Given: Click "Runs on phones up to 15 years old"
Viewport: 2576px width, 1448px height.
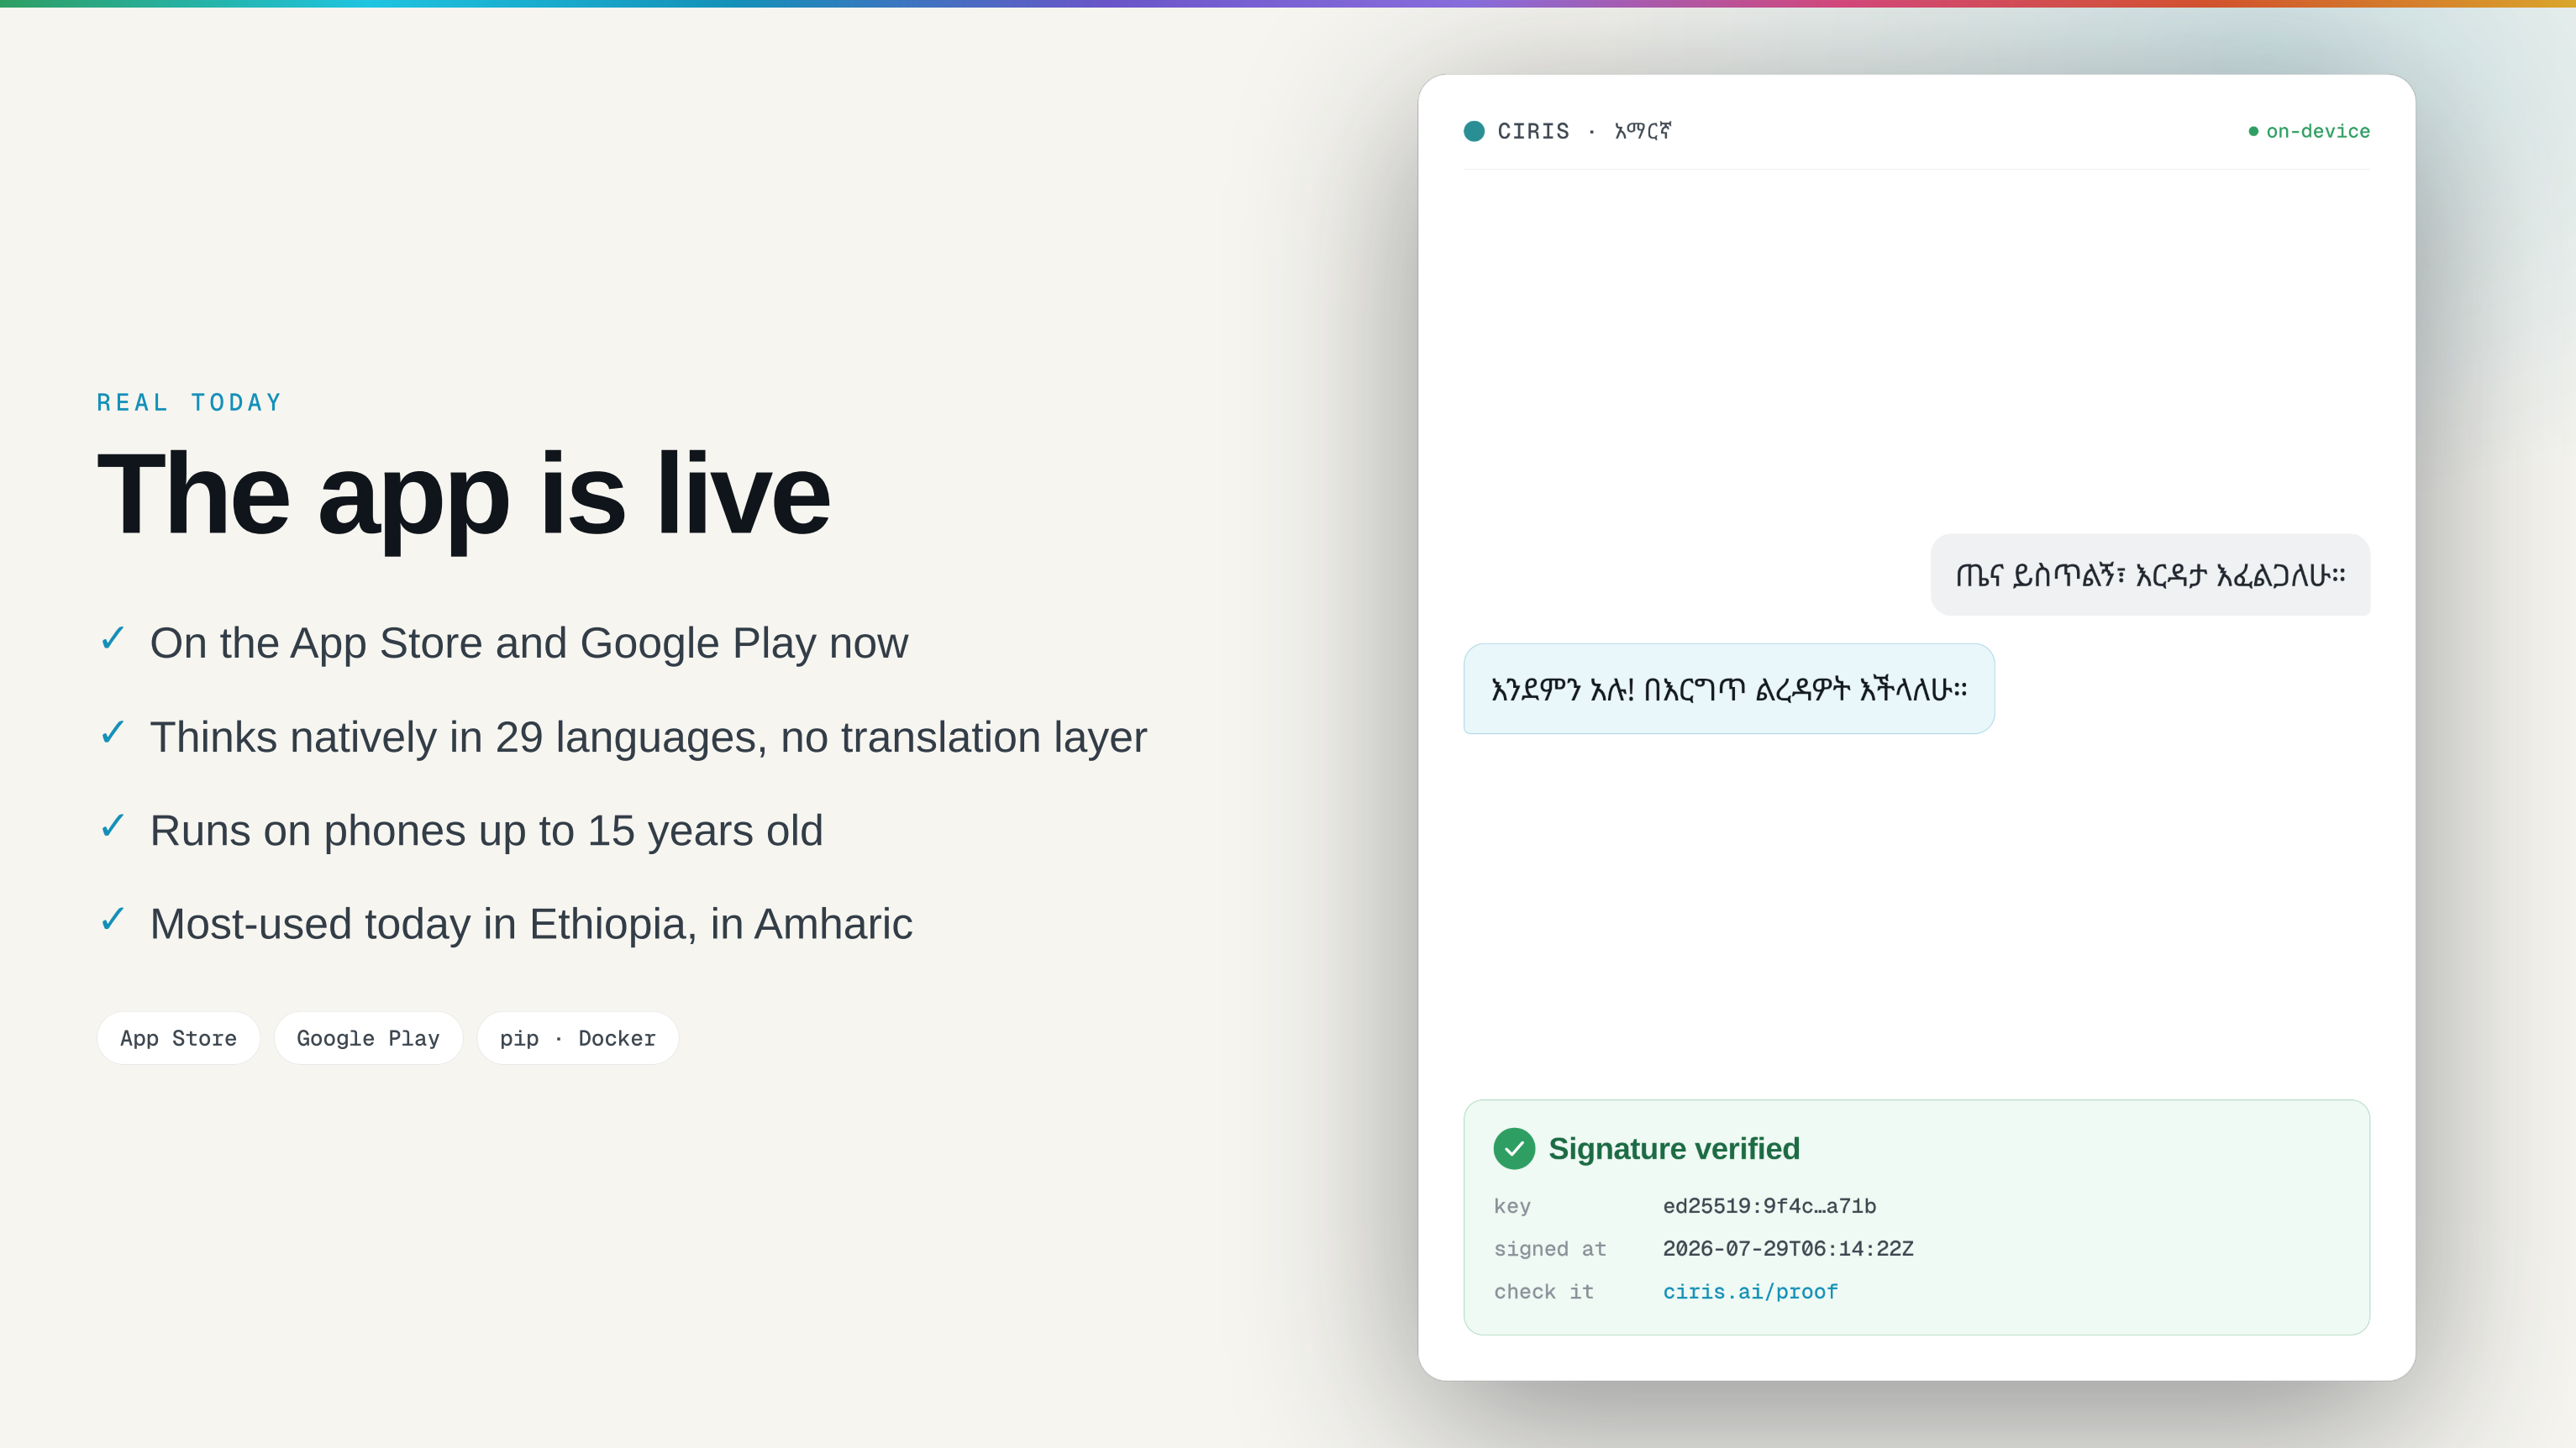Looking at the screenshot, I should [x=486, y=830].
